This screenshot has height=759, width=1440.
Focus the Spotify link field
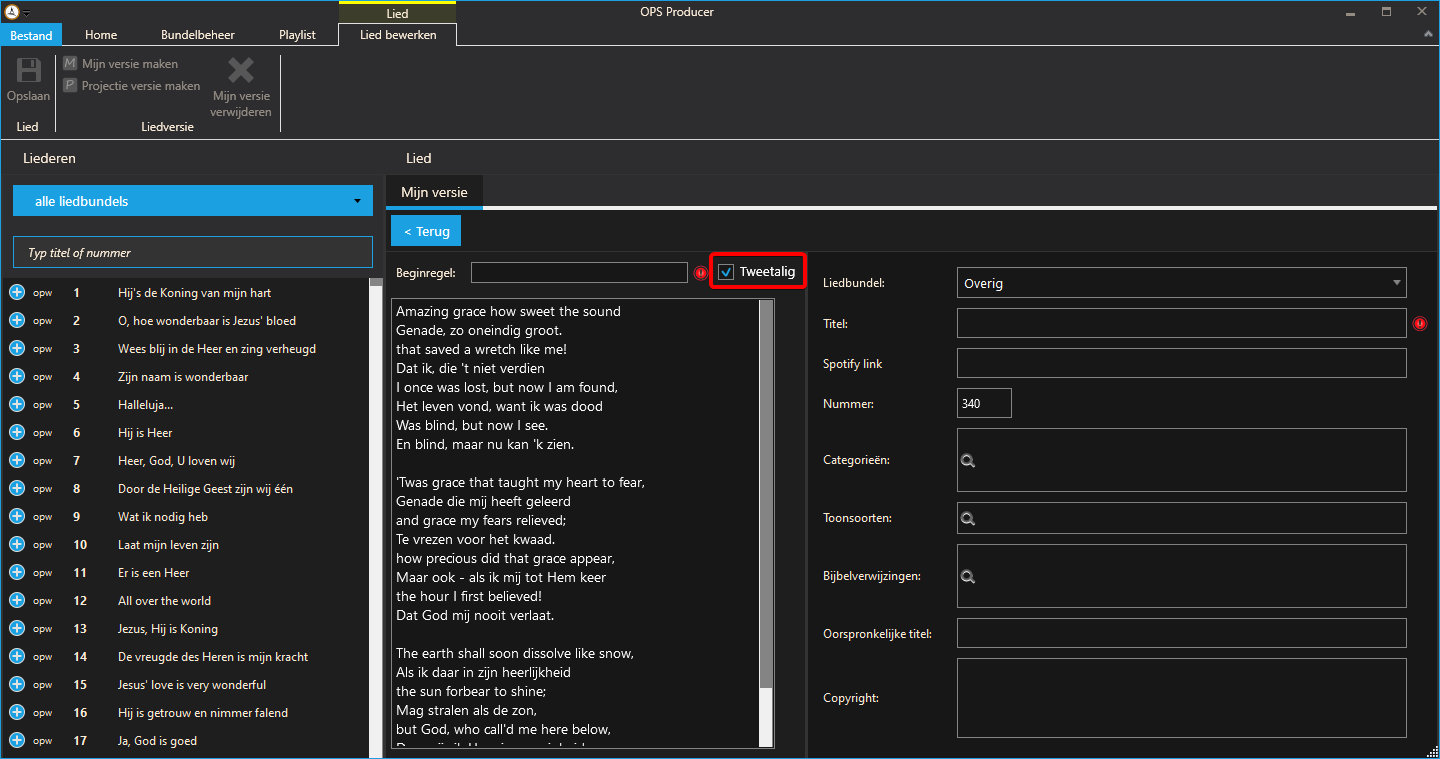coord(1182,363)
